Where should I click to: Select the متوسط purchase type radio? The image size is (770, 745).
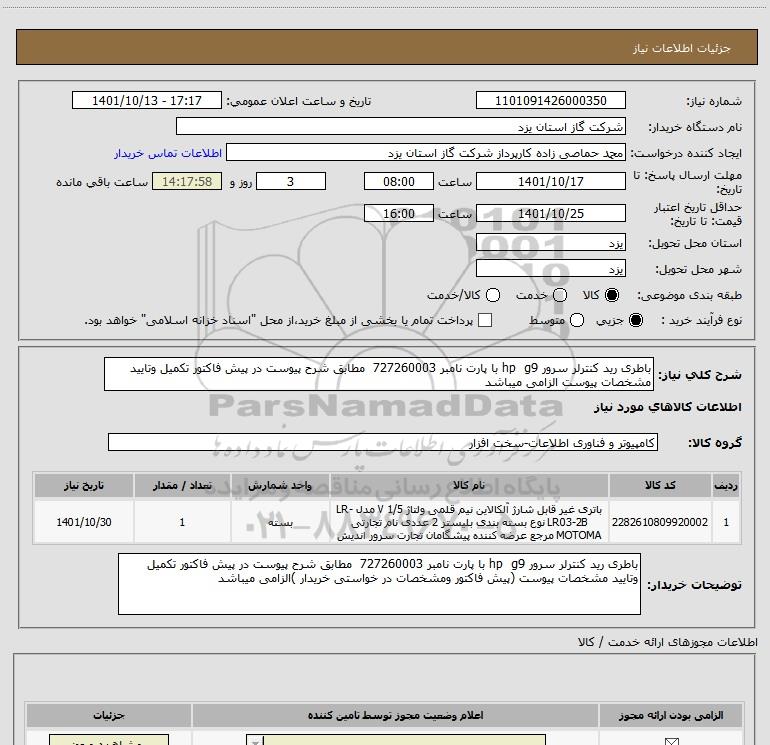point(577,320)
